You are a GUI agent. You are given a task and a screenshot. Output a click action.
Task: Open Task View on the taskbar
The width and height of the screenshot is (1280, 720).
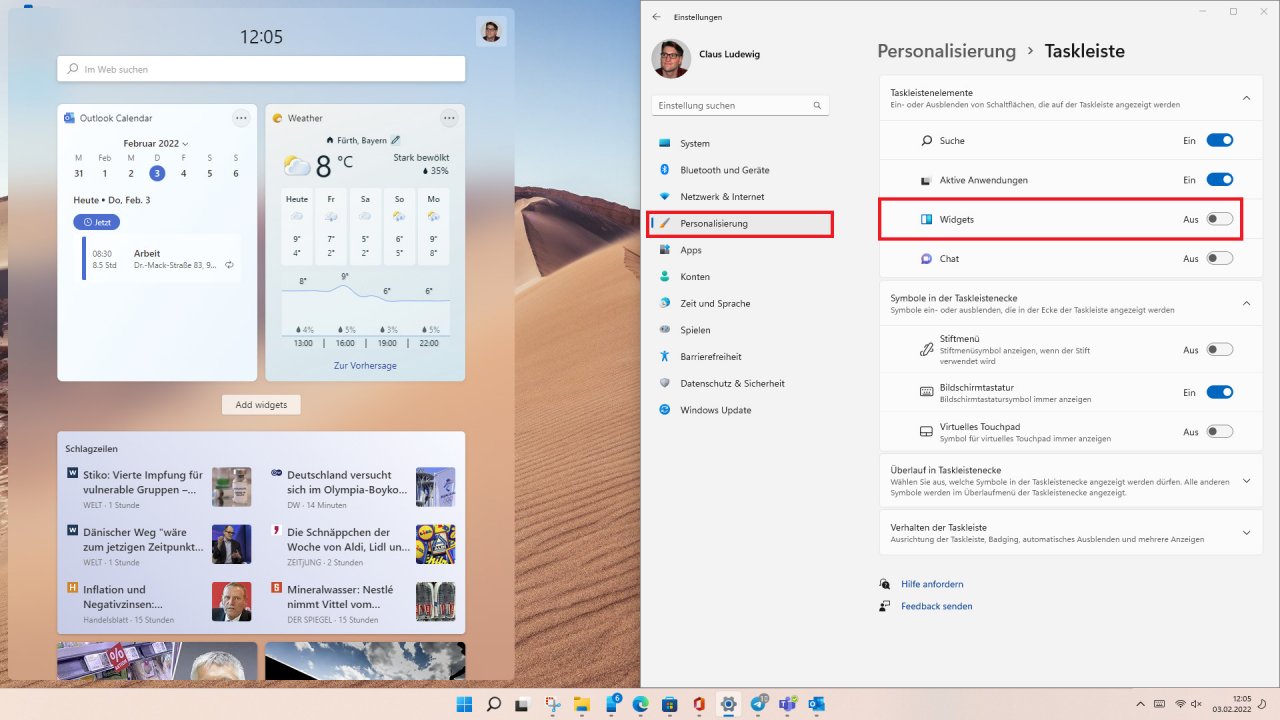(x=523, y=704)
